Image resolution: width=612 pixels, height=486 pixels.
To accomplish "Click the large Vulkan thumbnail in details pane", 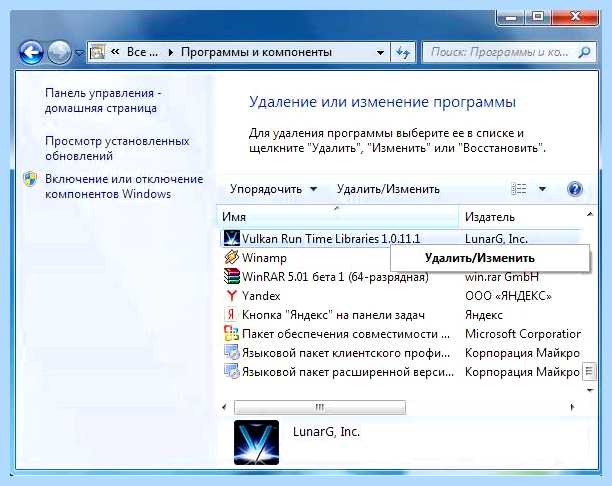I will [x=256, y=442].
